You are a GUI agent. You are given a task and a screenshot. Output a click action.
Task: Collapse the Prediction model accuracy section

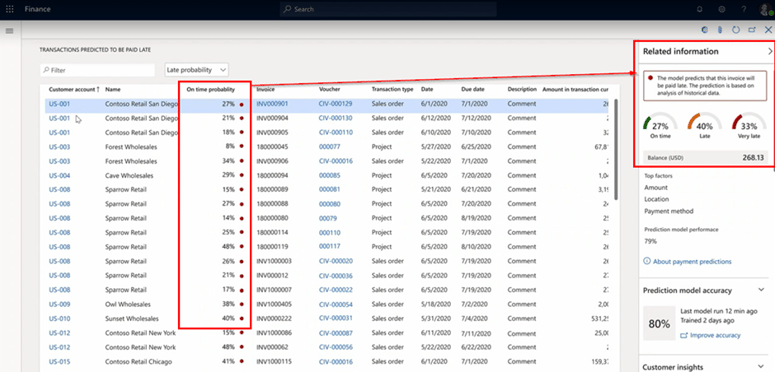(x=761, y=290)
